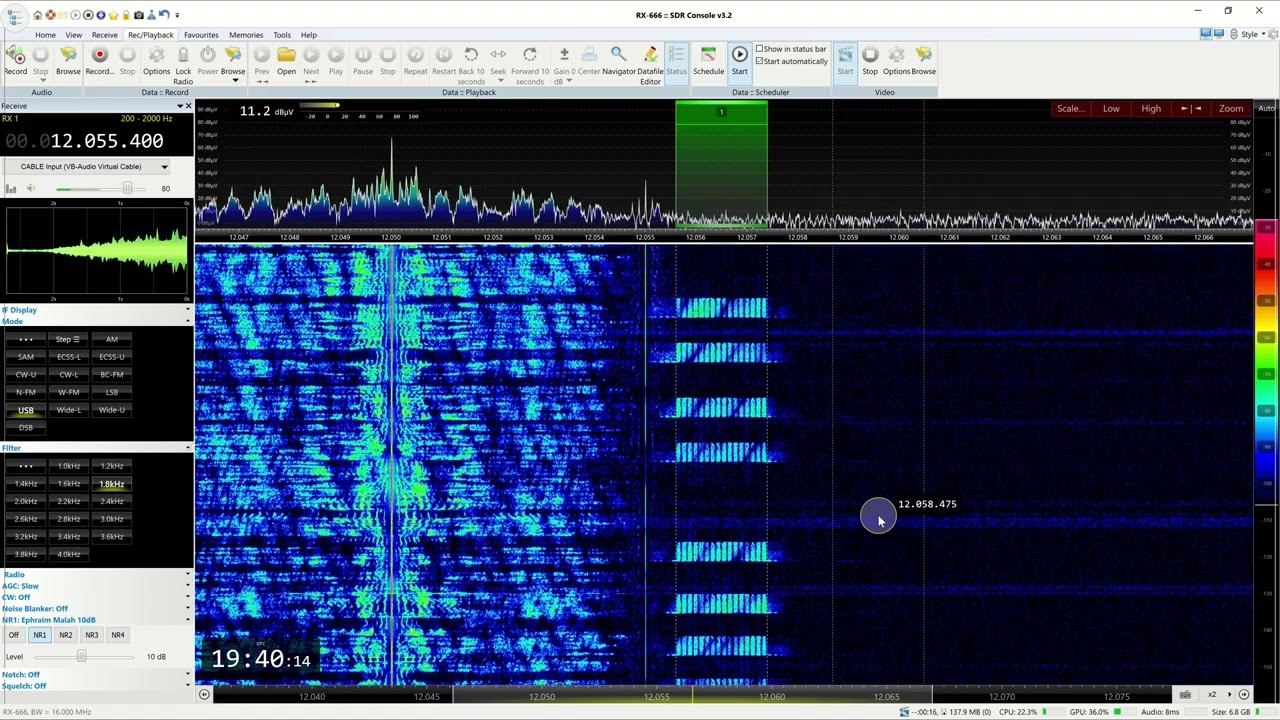The width and height of the screenshot is (1280, 720).
Task: Start audio recording with the Record icon
Action: (16, 60)
